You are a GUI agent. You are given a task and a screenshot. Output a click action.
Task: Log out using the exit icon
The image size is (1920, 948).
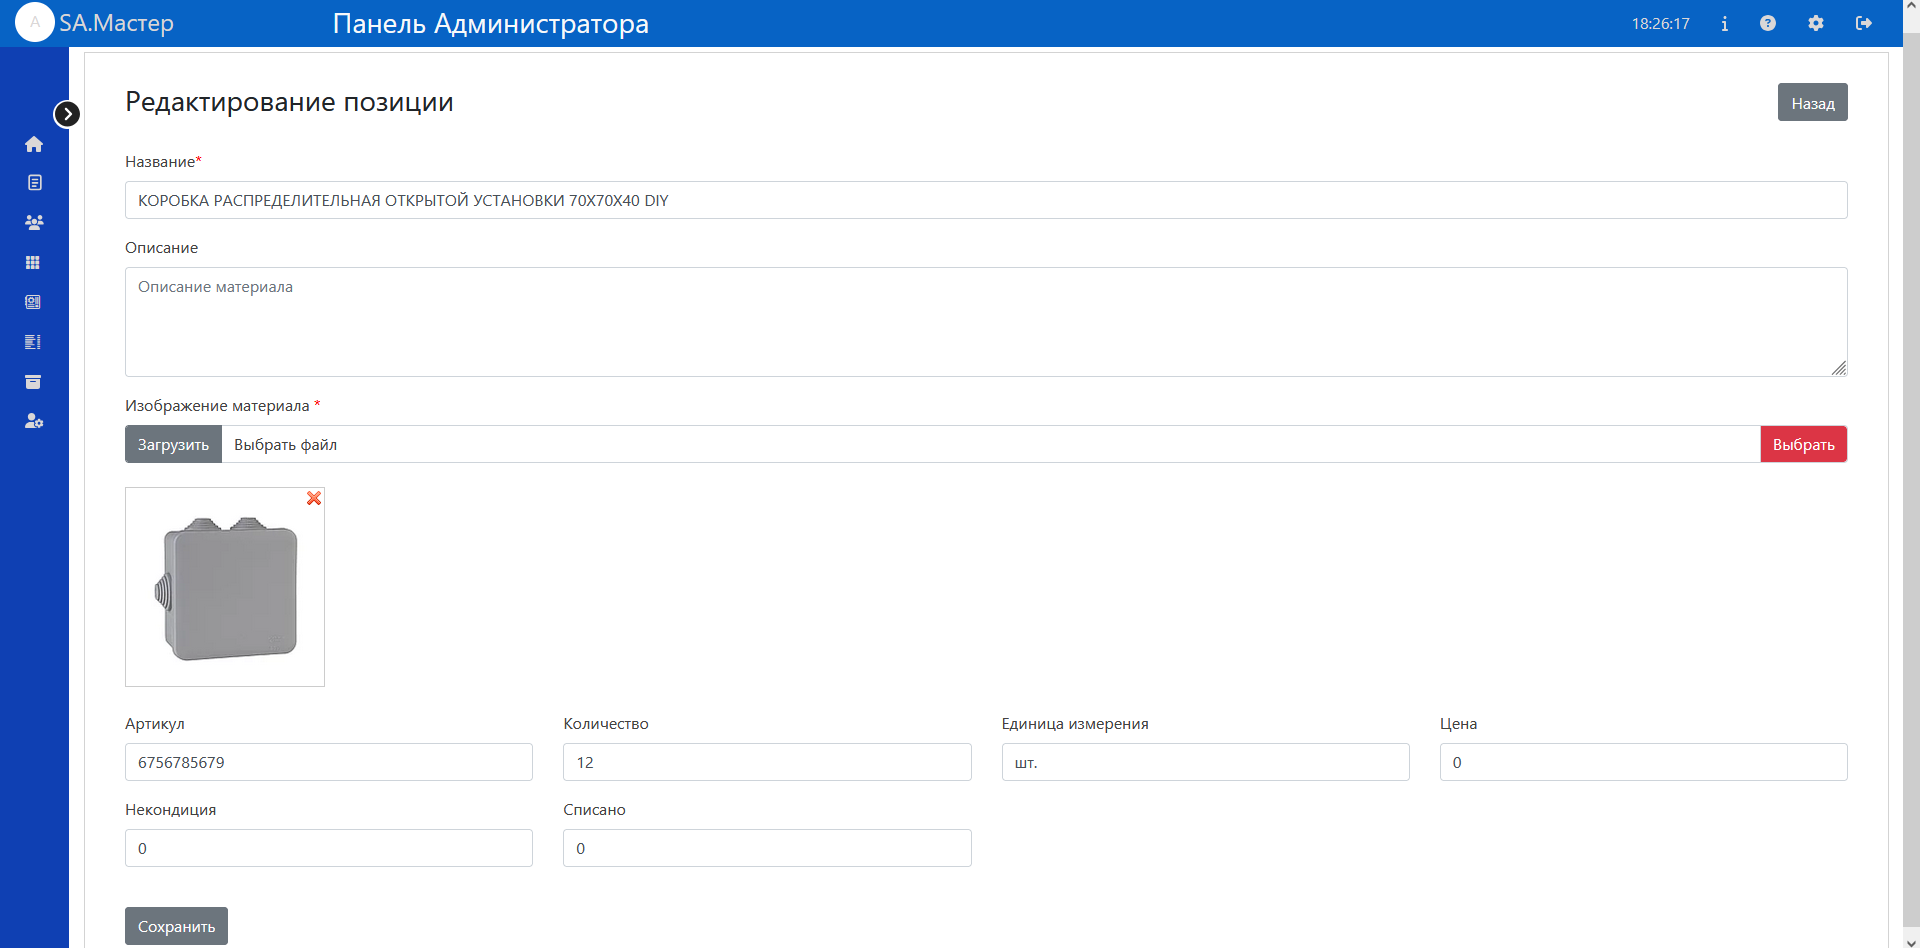point(1864,23)
